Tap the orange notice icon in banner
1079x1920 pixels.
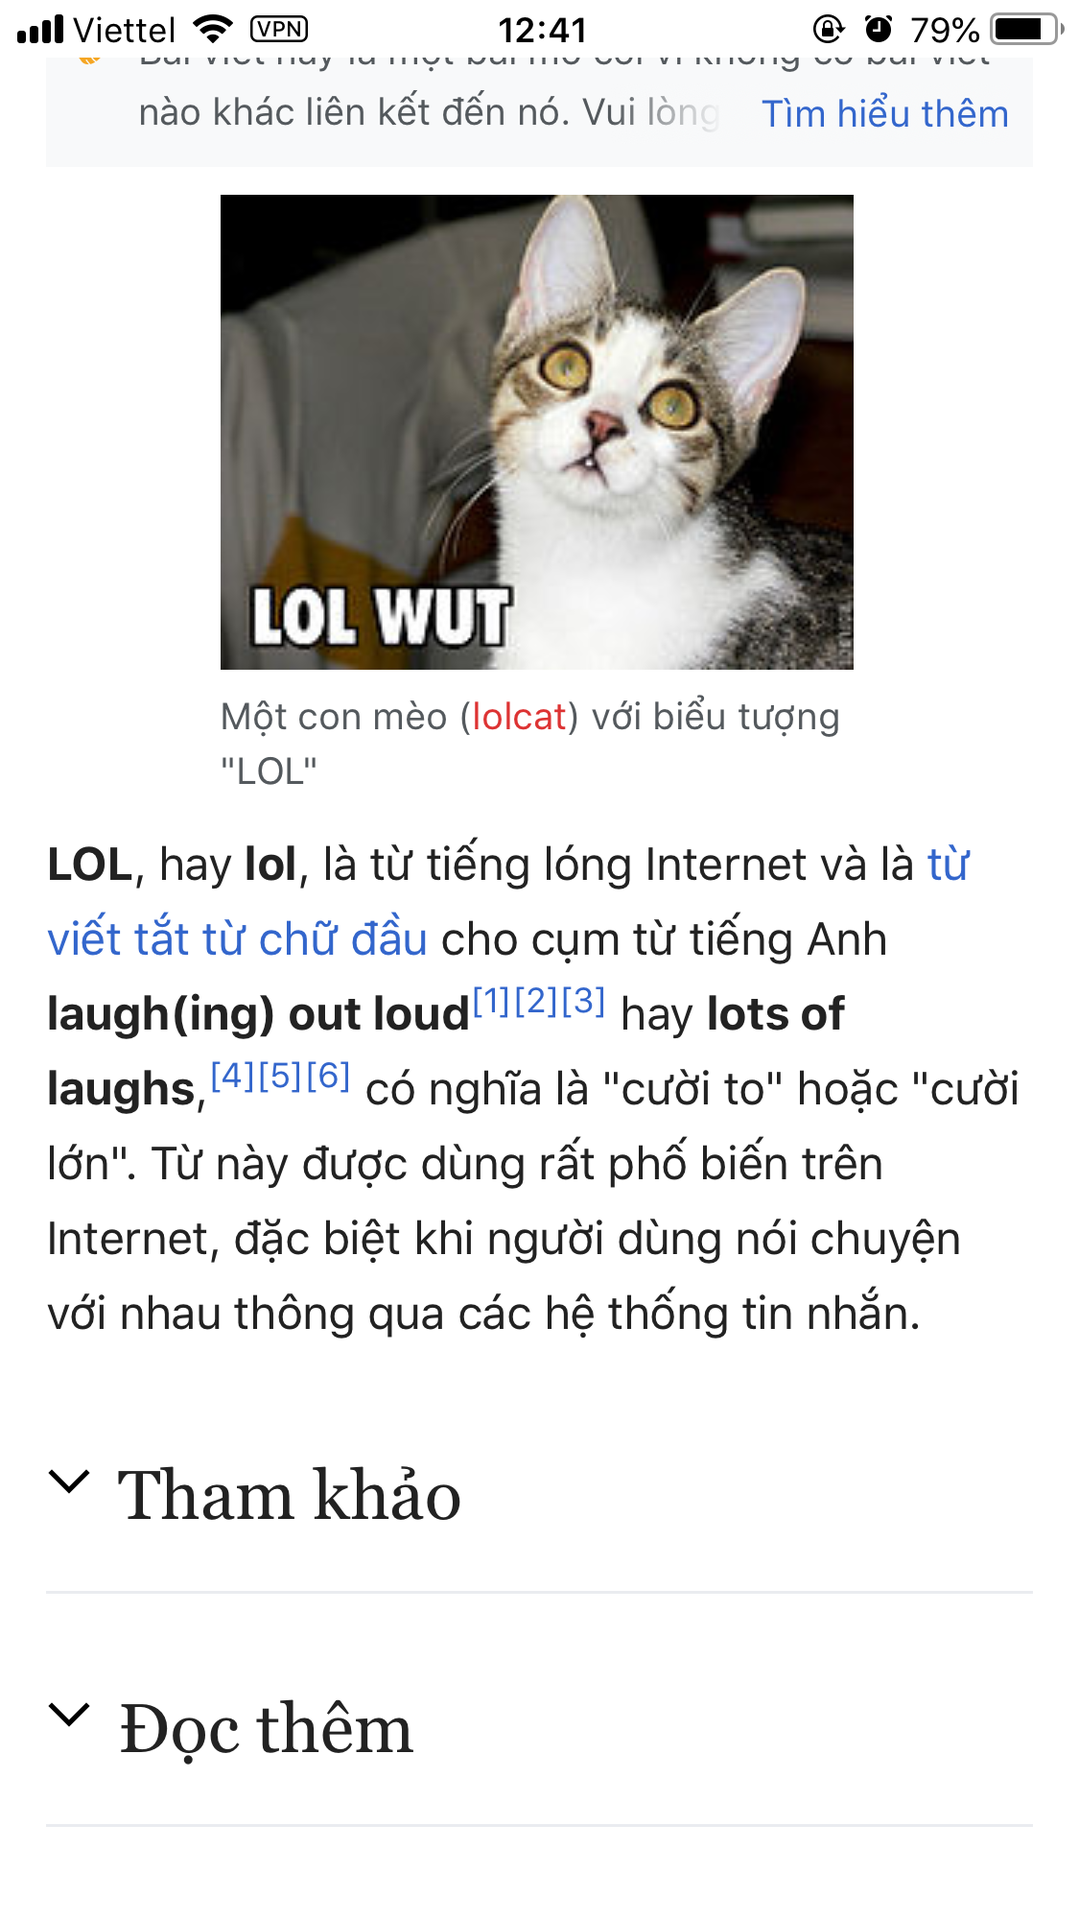click(90, 60)
